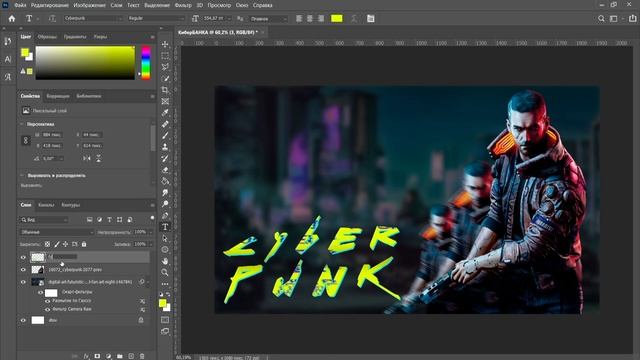Screen dimensions: 640x360
Task: Open the Изображение menu
Action: coord(89,5)
